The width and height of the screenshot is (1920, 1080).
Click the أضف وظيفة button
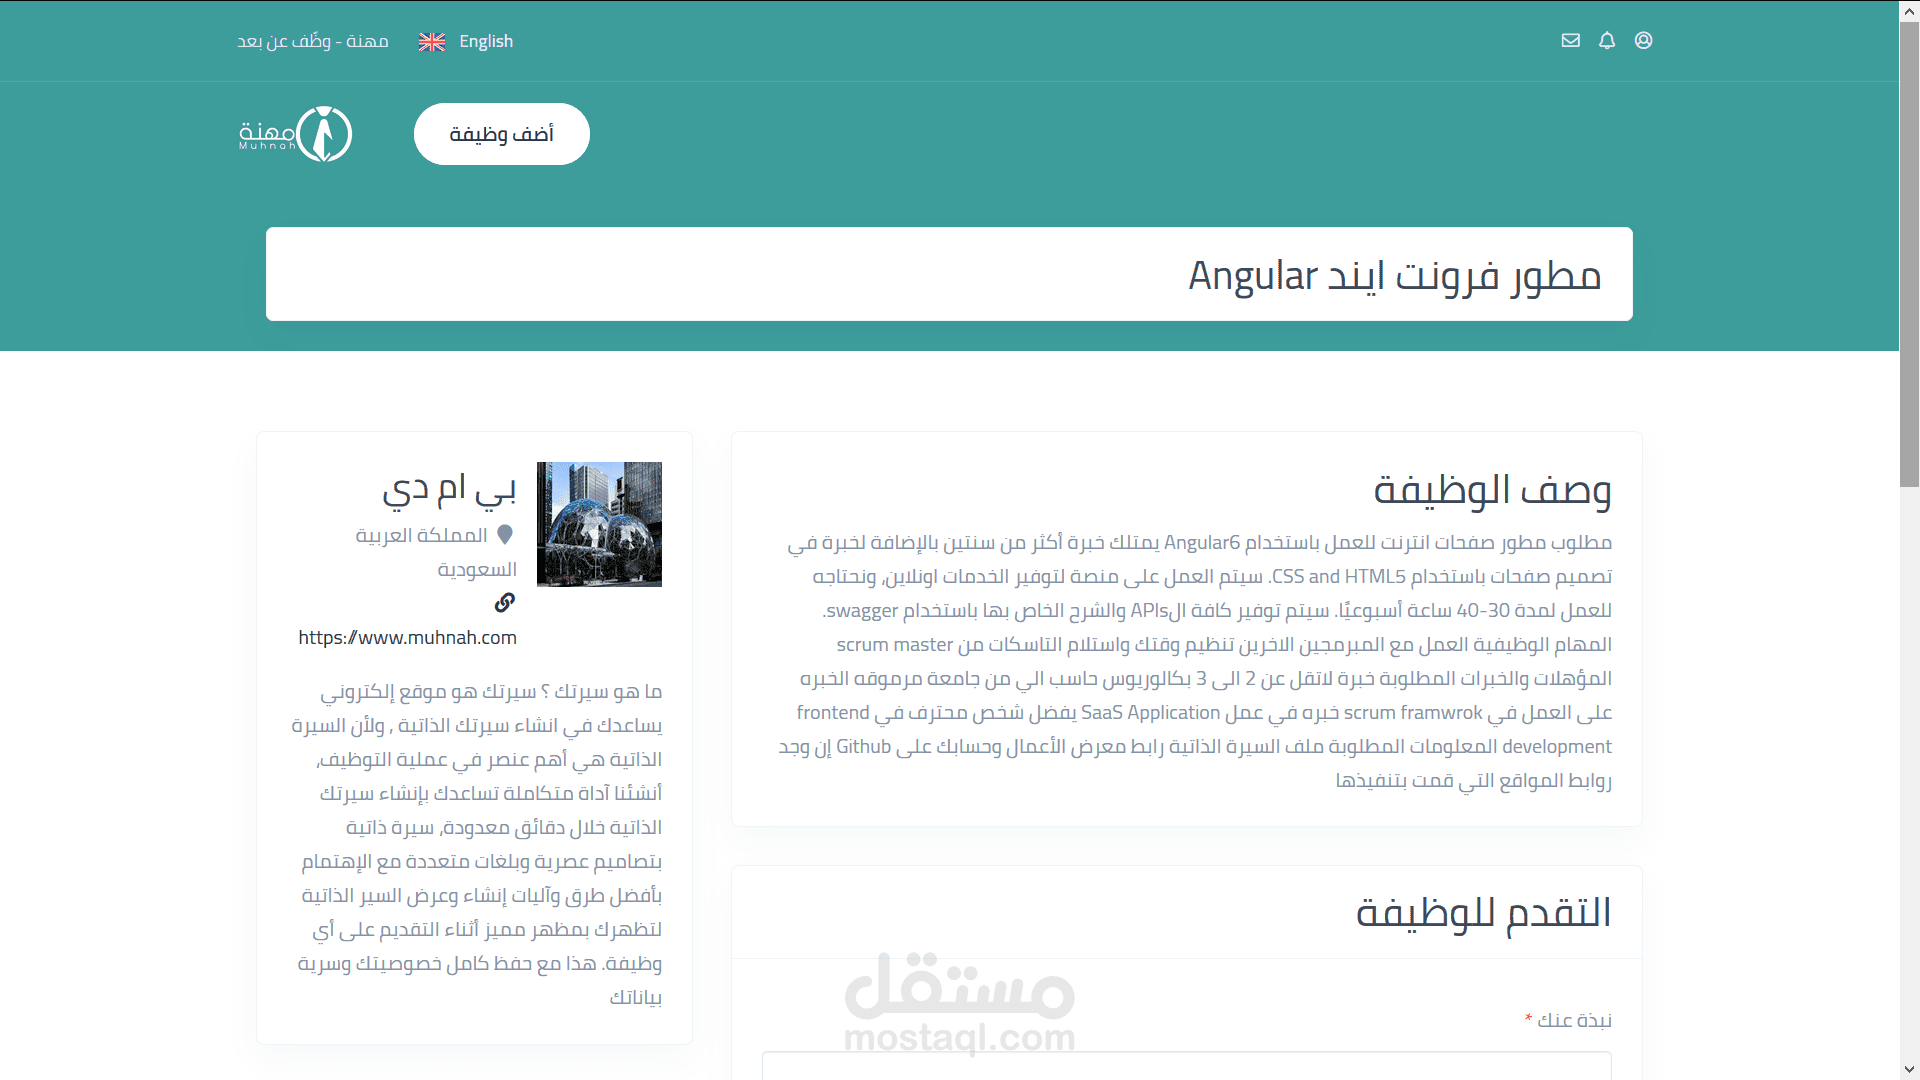[x=501, y=134]
